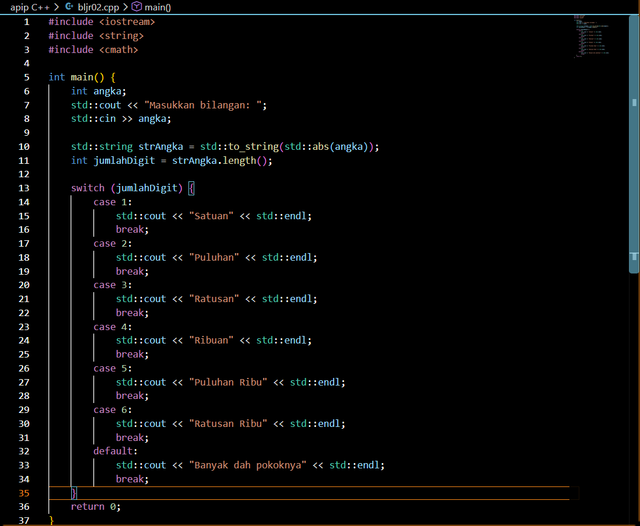Click the to_string function call
Screen dimensions: 640x526
pos(253,146)
